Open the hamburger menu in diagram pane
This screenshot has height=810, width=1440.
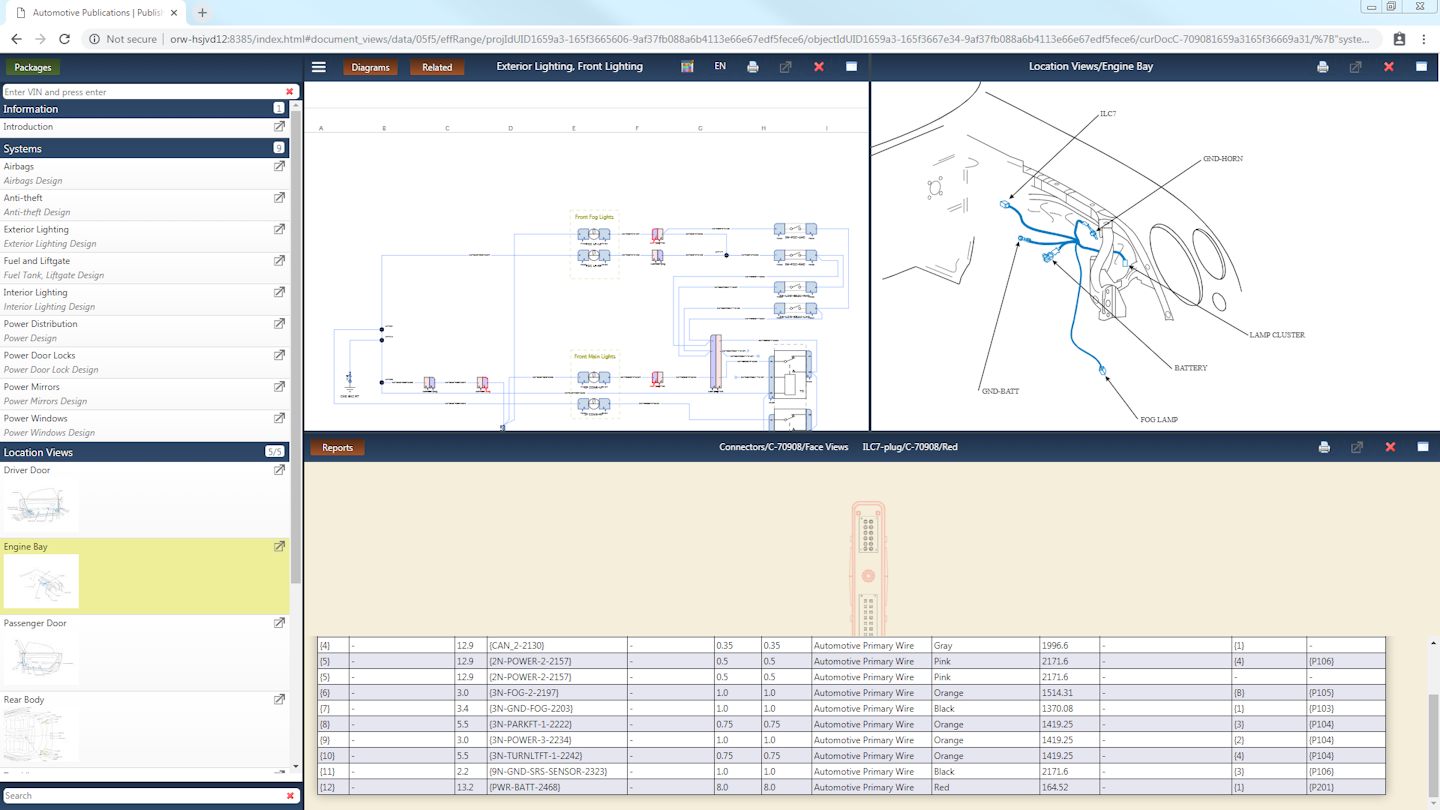coord(319,67)
